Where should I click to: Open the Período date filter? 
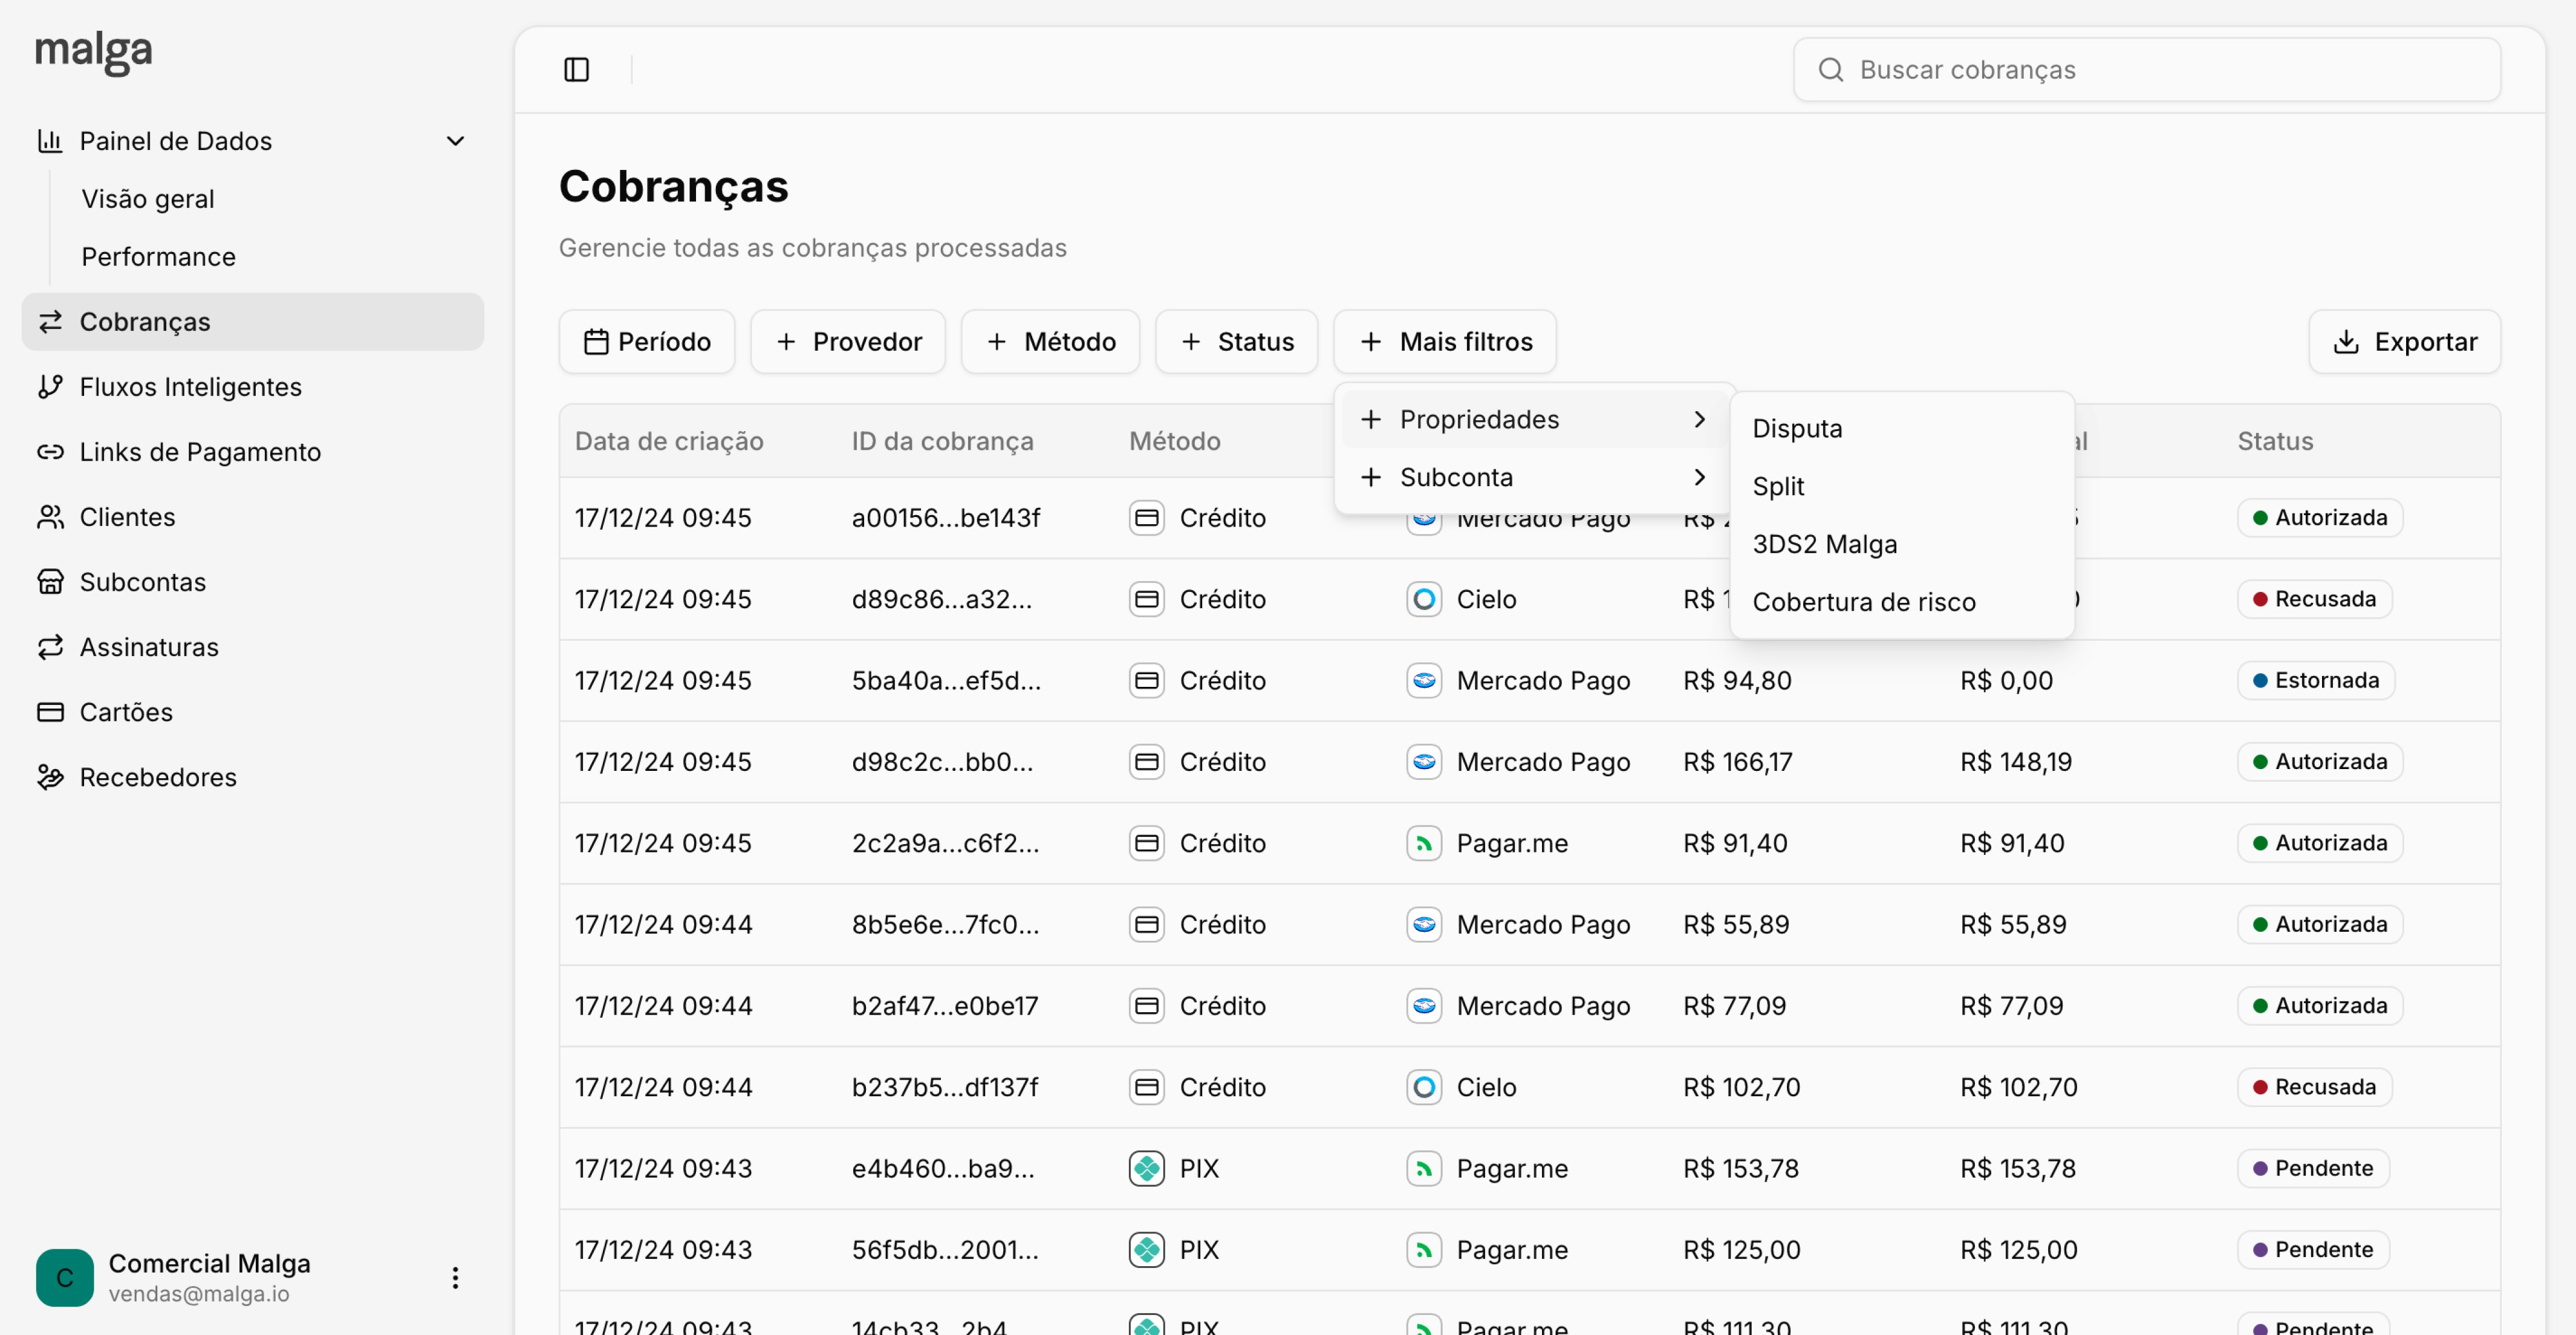point(647,342)
